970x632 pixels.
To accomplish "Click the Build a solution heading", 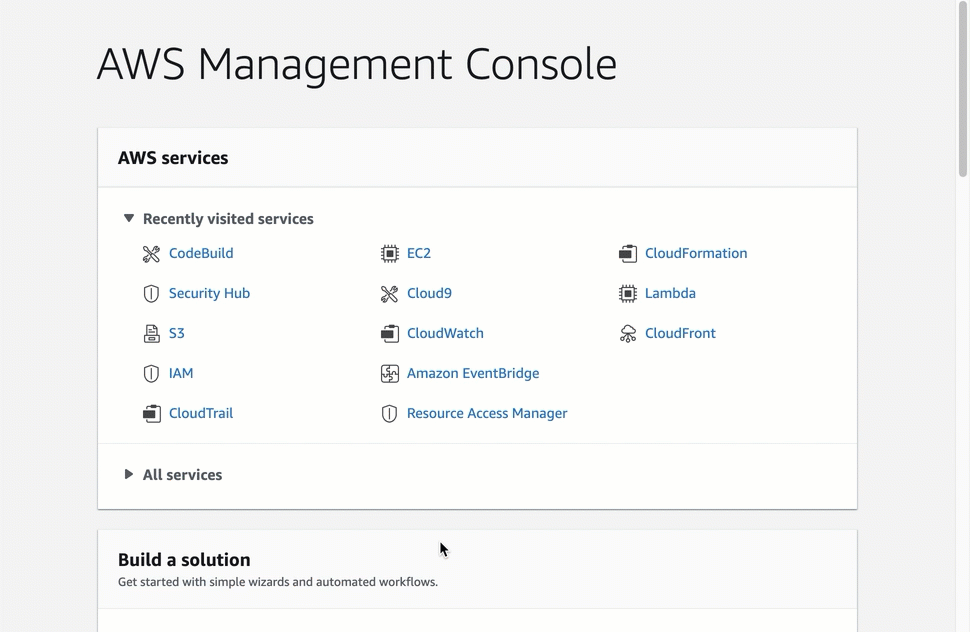I will 184,560.
